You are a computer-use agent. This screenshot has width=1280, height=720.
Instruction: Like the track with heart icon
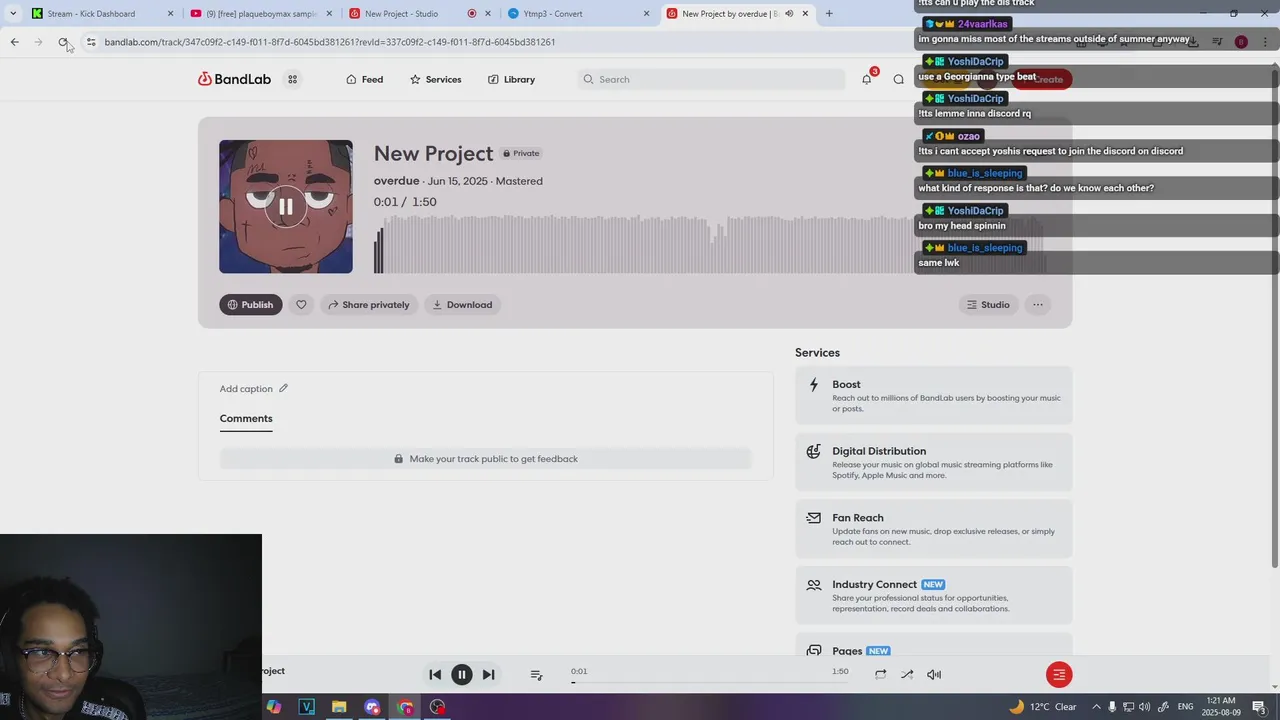click(301, 305)
